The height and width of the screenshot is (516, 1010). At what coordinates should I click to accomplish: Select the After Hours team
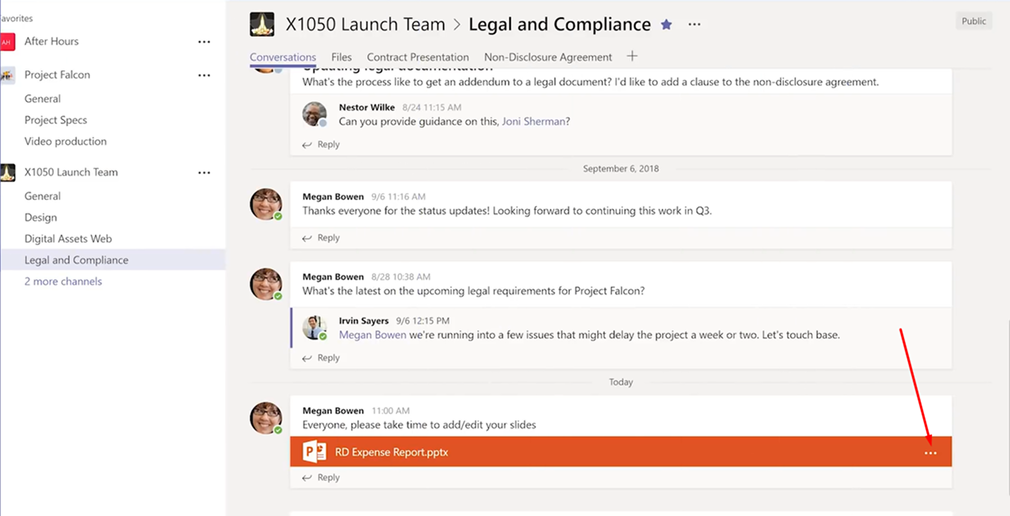coord(52,41)
